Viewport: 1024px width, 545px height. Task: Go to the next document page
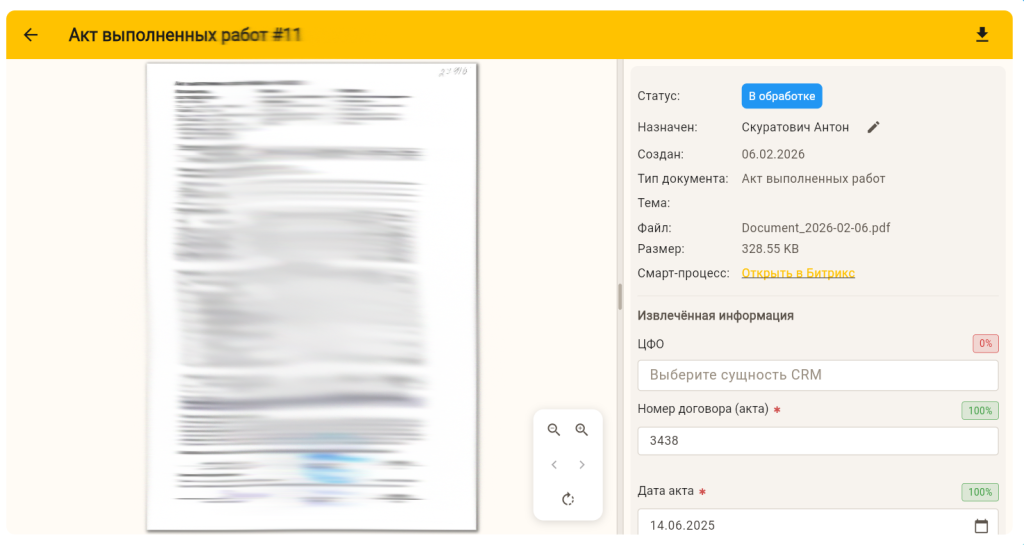[x=582, y=465]
